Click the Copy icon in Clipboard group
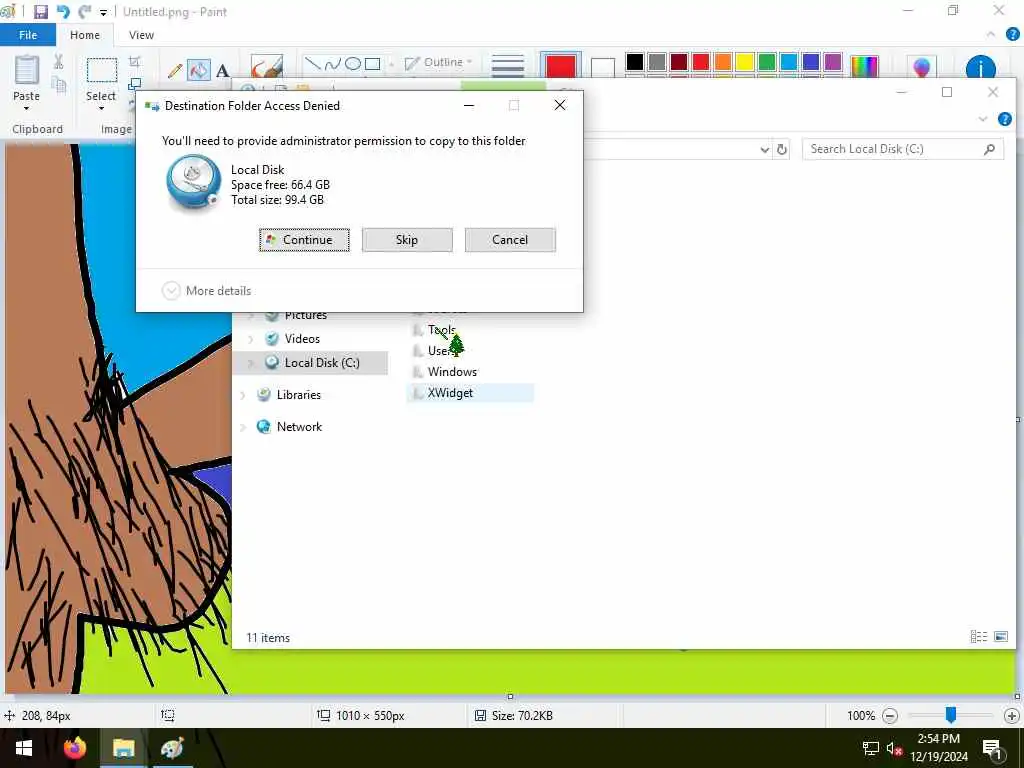Image resolution: width=1024 pixels, height=768 pixels. 58,84
